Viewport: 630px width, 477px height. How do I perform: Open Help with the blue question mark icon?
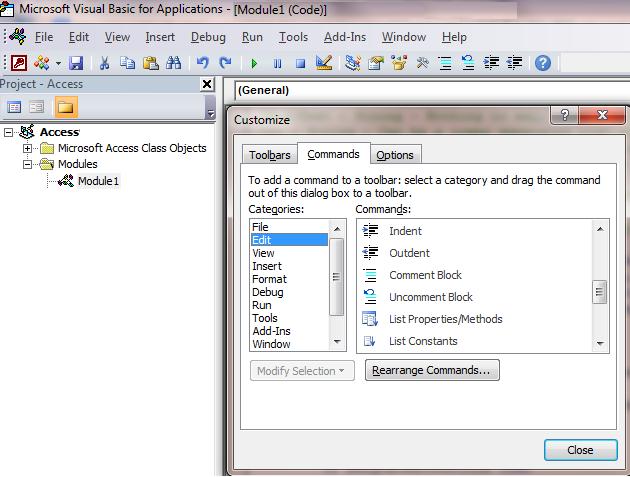click(x=543, y=63)
